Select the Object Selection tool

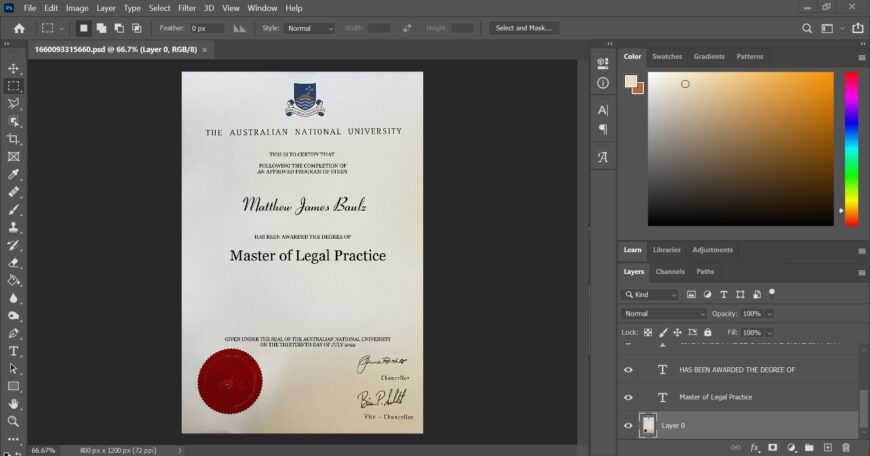[13, 121]
